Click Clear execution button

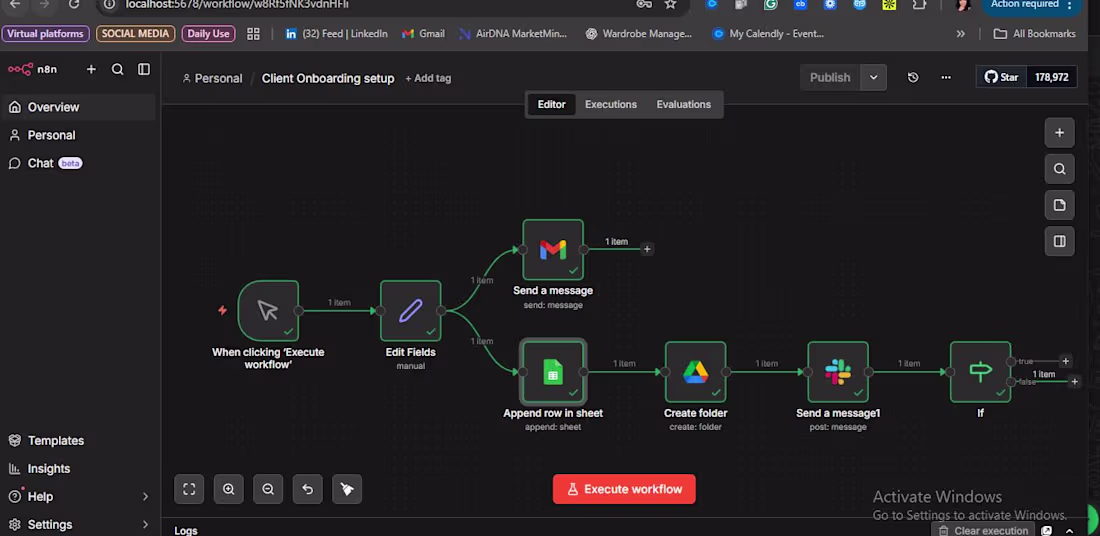[x=984, y=531]
